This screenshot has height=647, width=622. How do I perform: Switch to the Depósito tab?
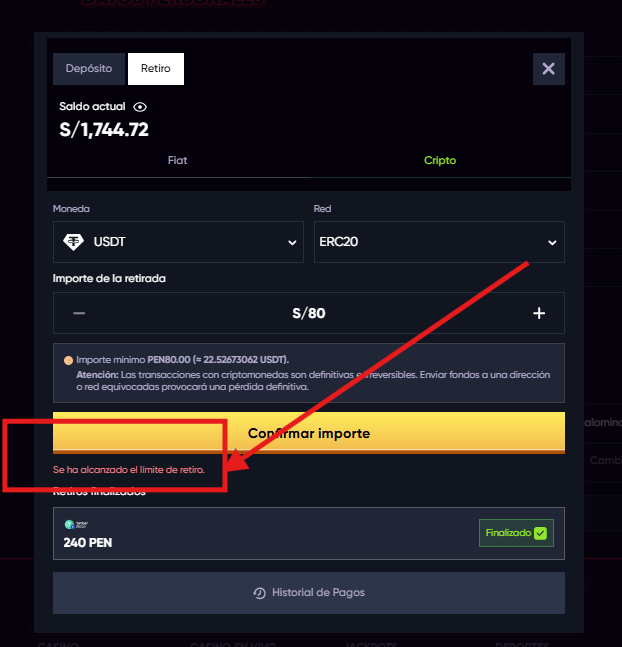click(89, 69)
